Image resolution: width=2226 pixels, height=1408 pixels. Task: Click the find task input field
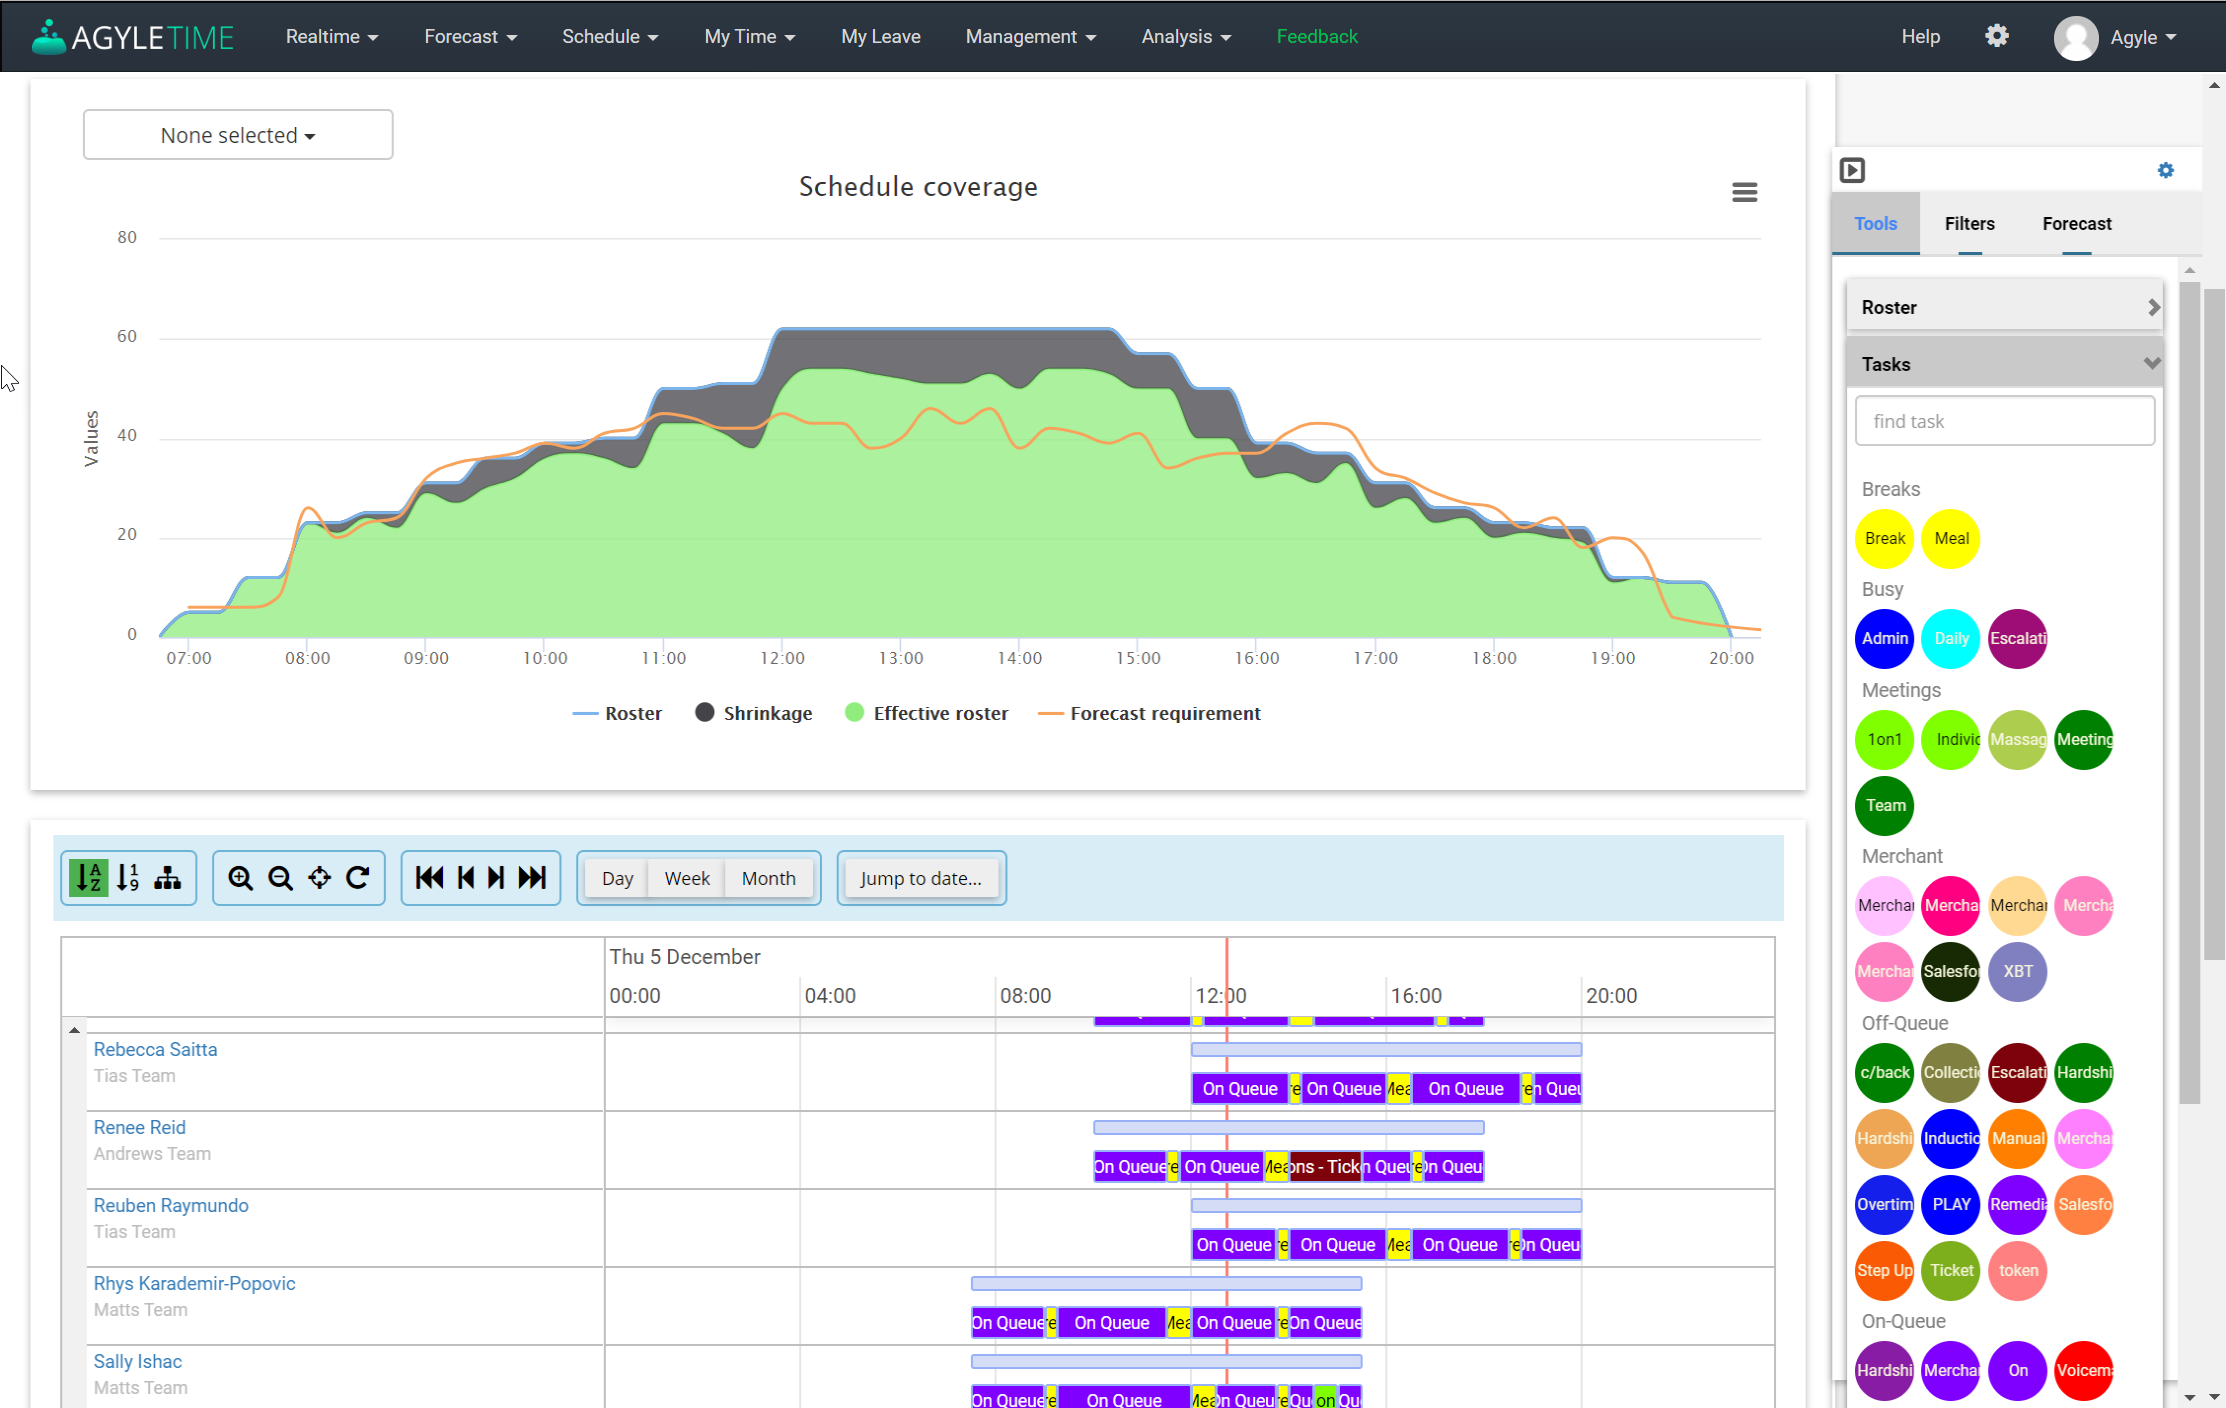click(2004, 421)
